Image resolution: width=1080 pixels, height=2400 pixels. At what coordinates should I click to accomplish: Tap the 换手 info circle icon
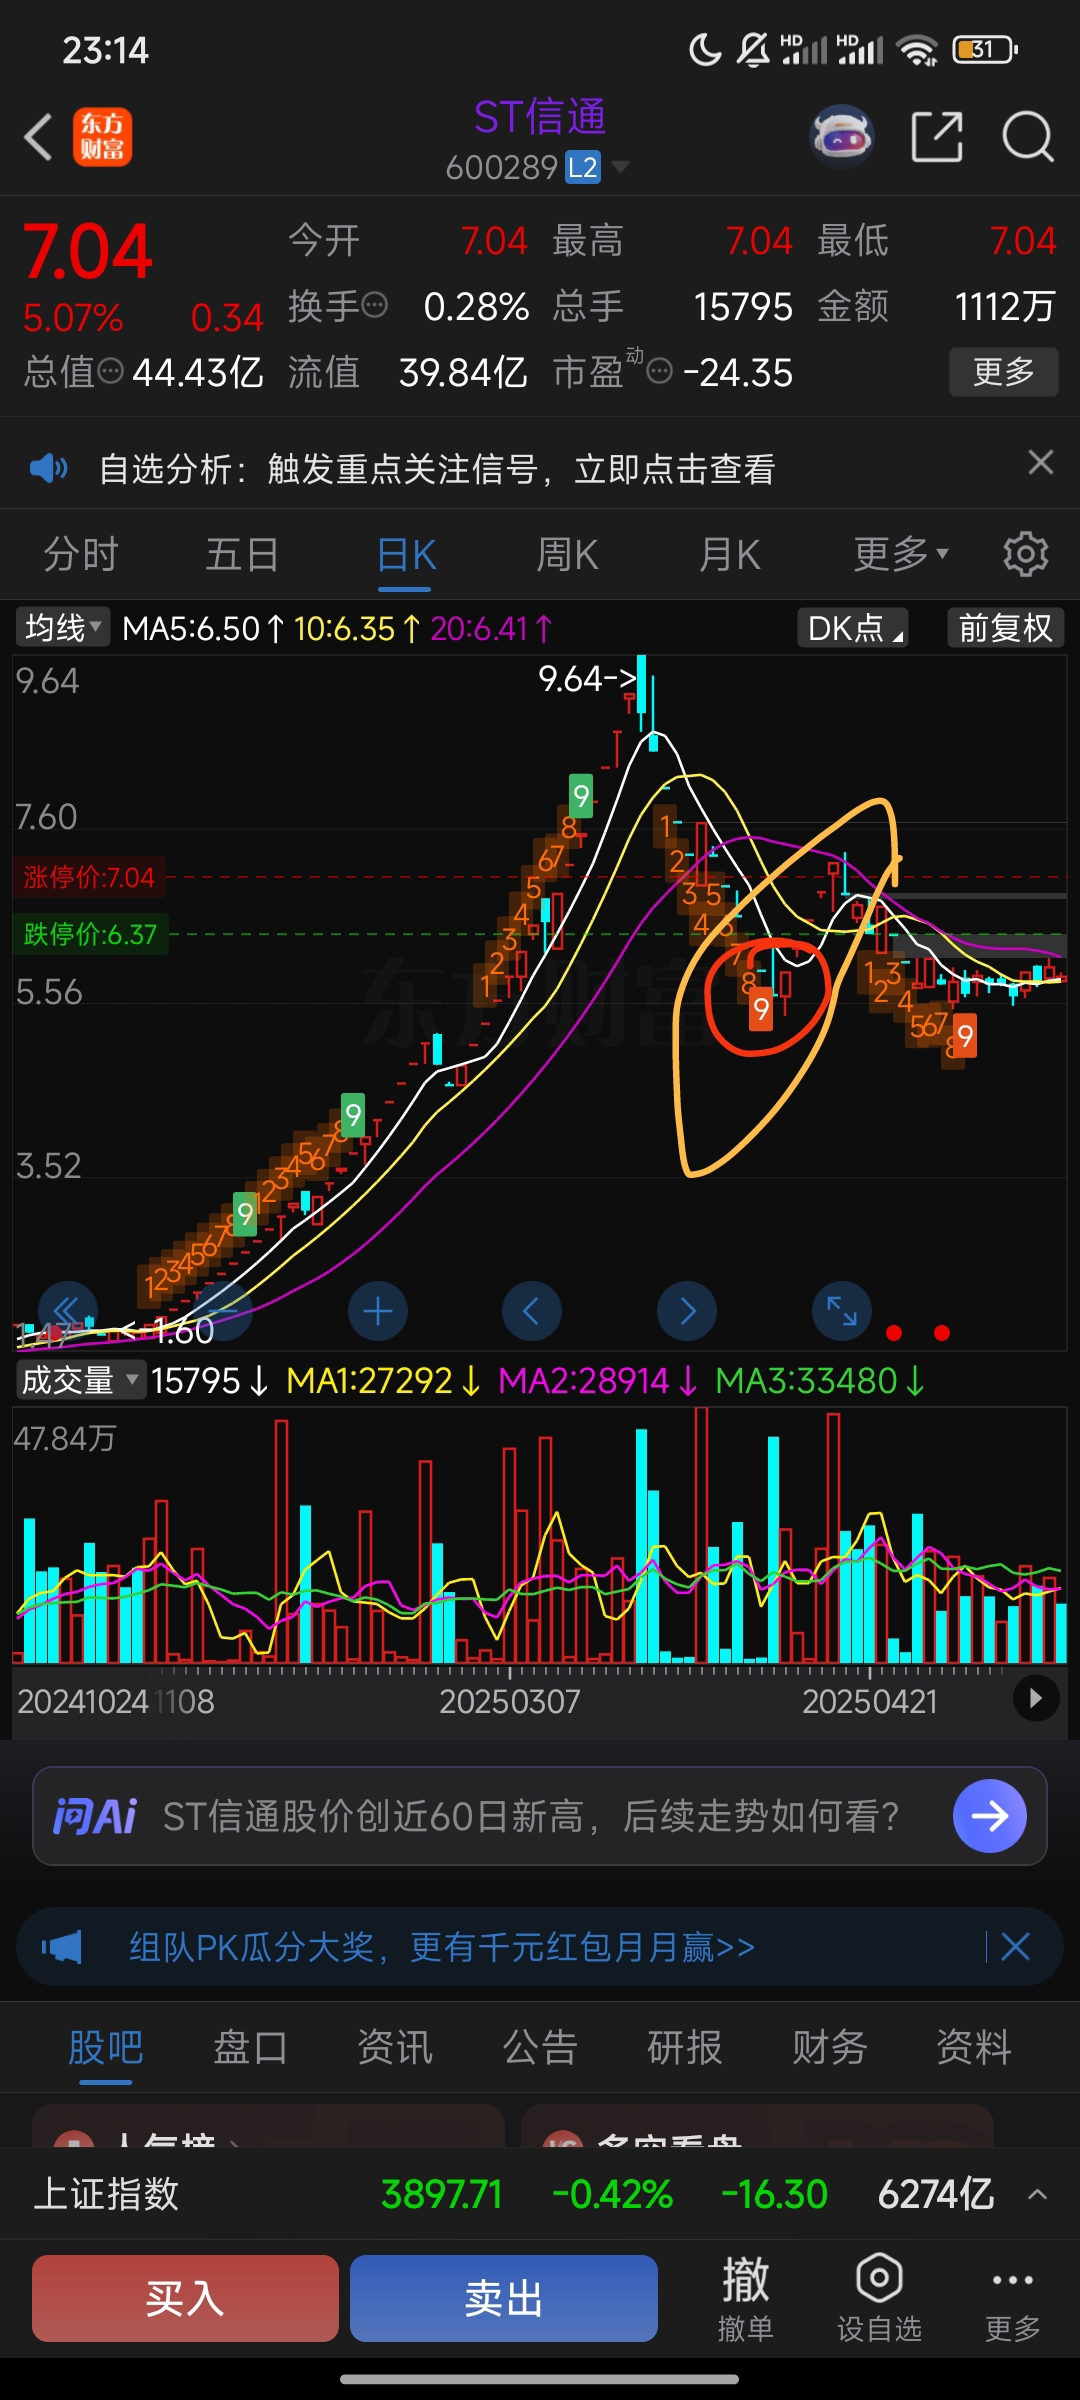374,305
